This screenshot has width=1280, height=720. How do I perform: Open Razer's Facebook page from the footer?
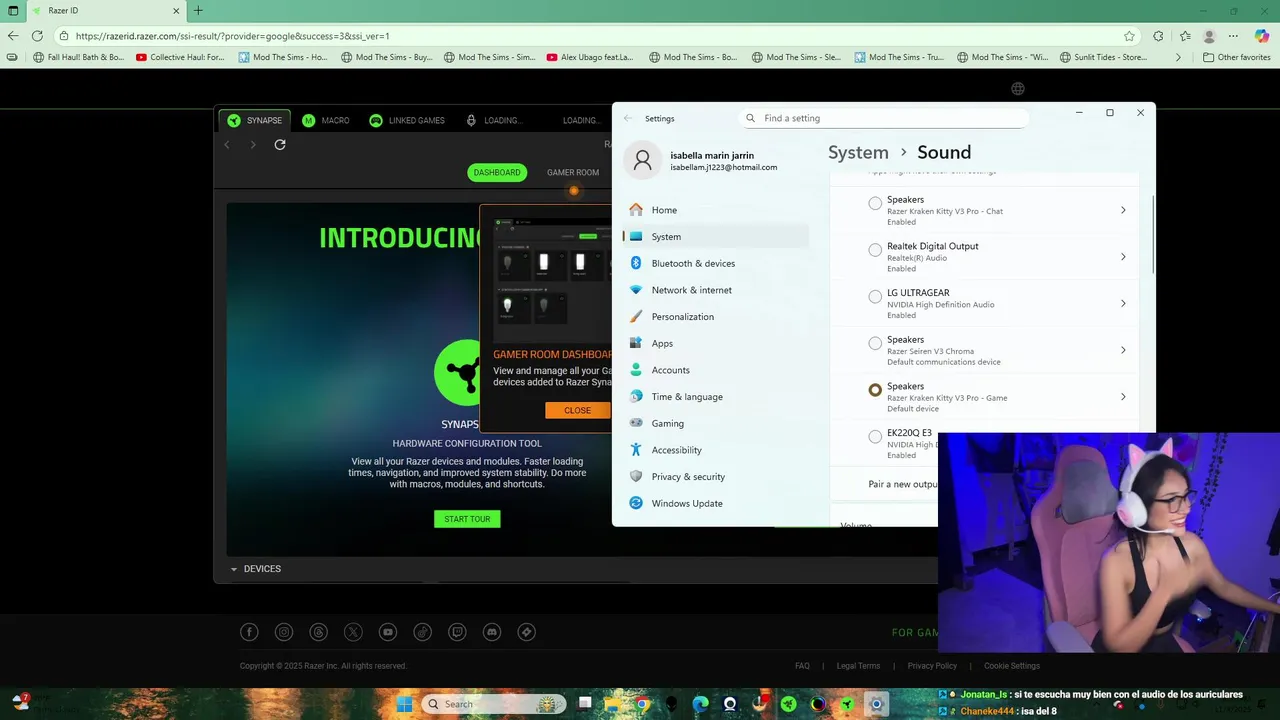[249, 632]
